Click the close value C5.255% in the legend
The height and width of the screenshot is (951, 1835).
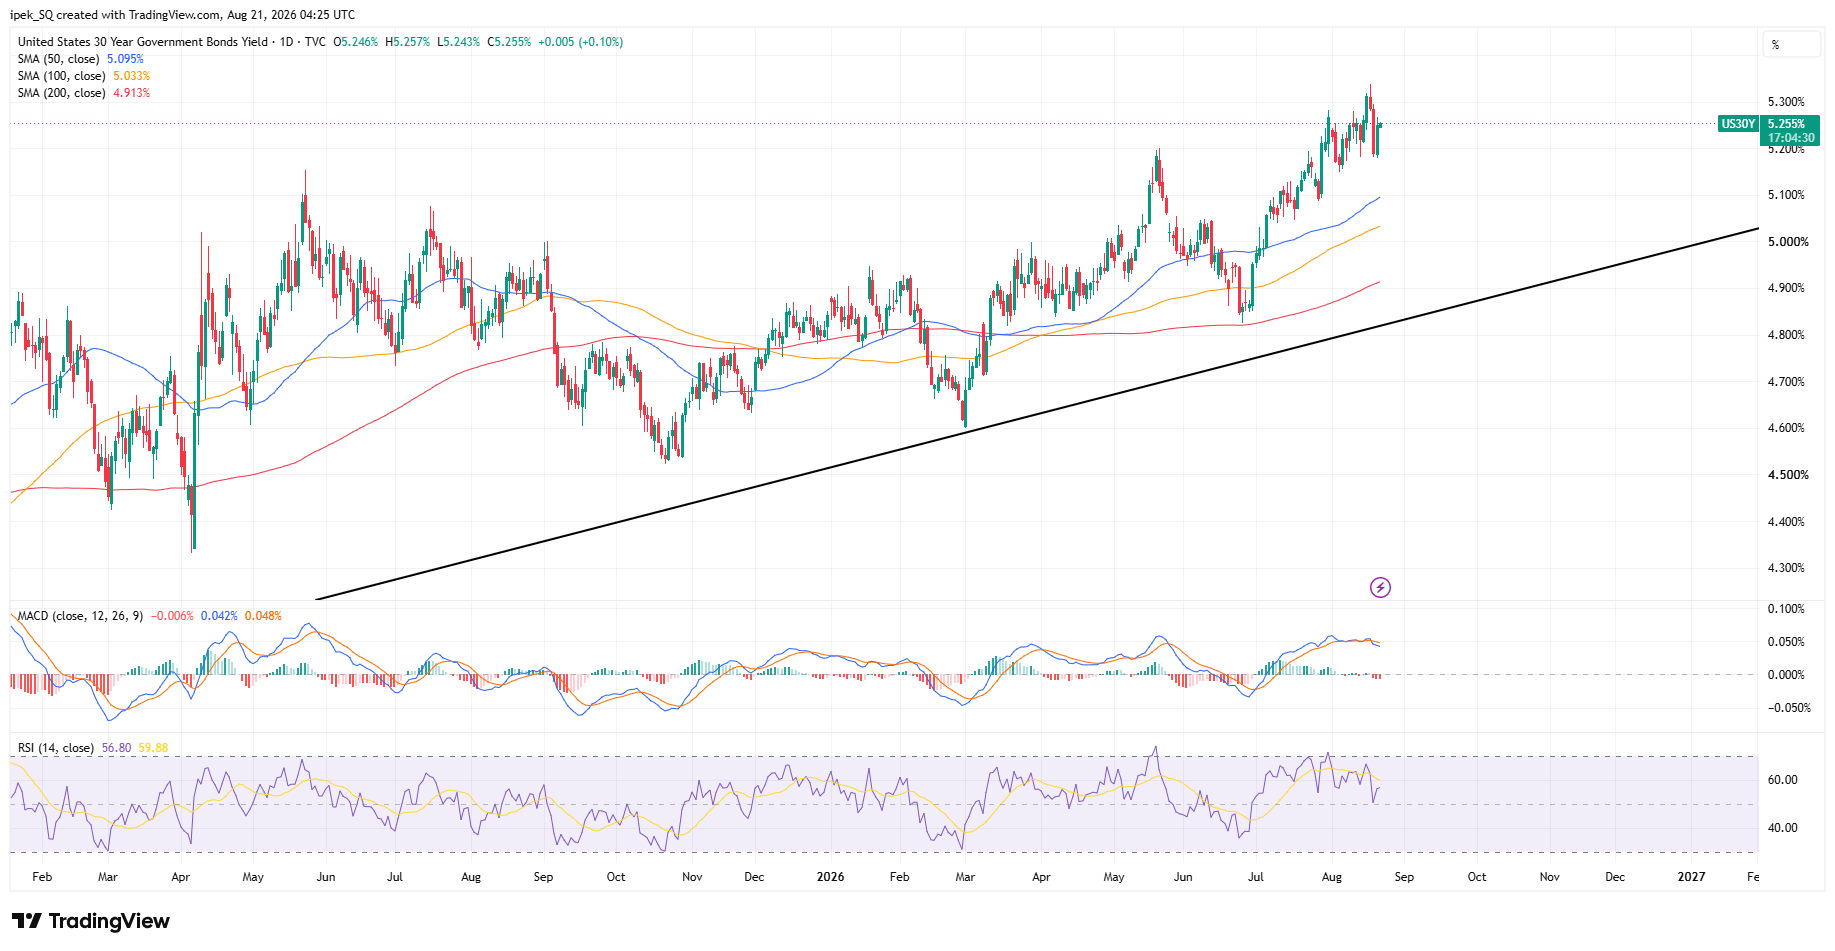tap(509, 42)
